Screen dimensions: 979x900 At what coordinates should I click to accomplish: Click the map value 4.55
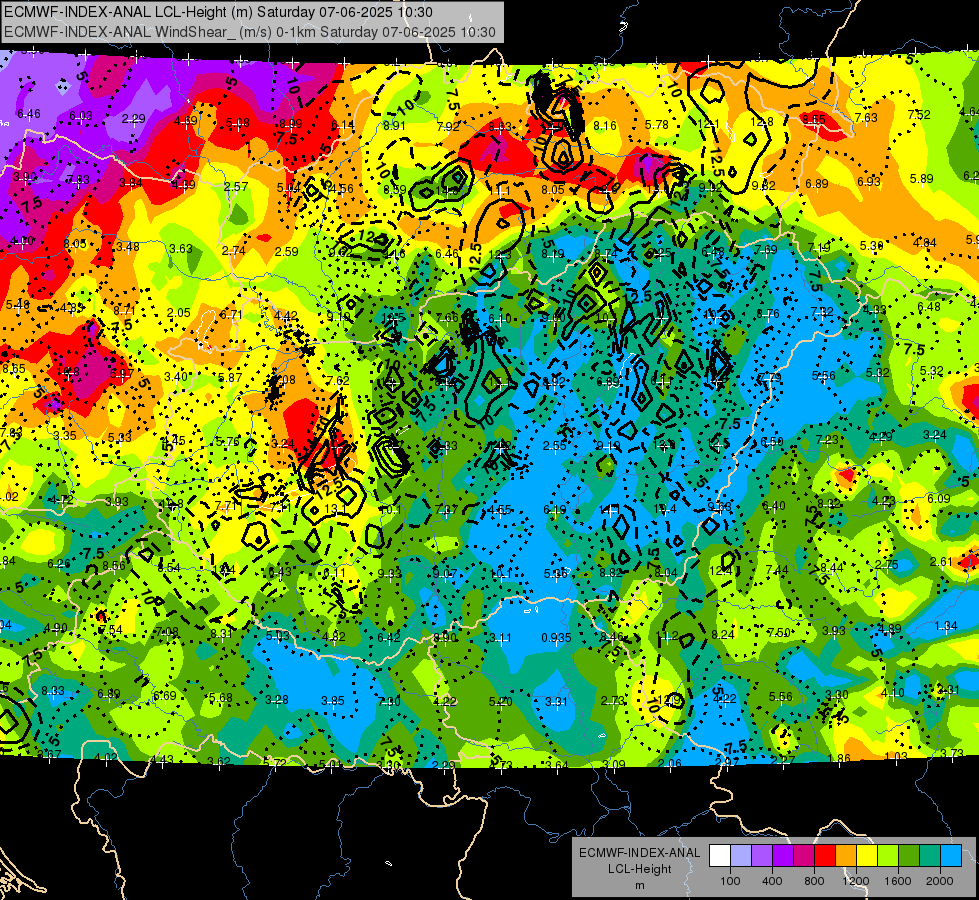coord(499,510)
